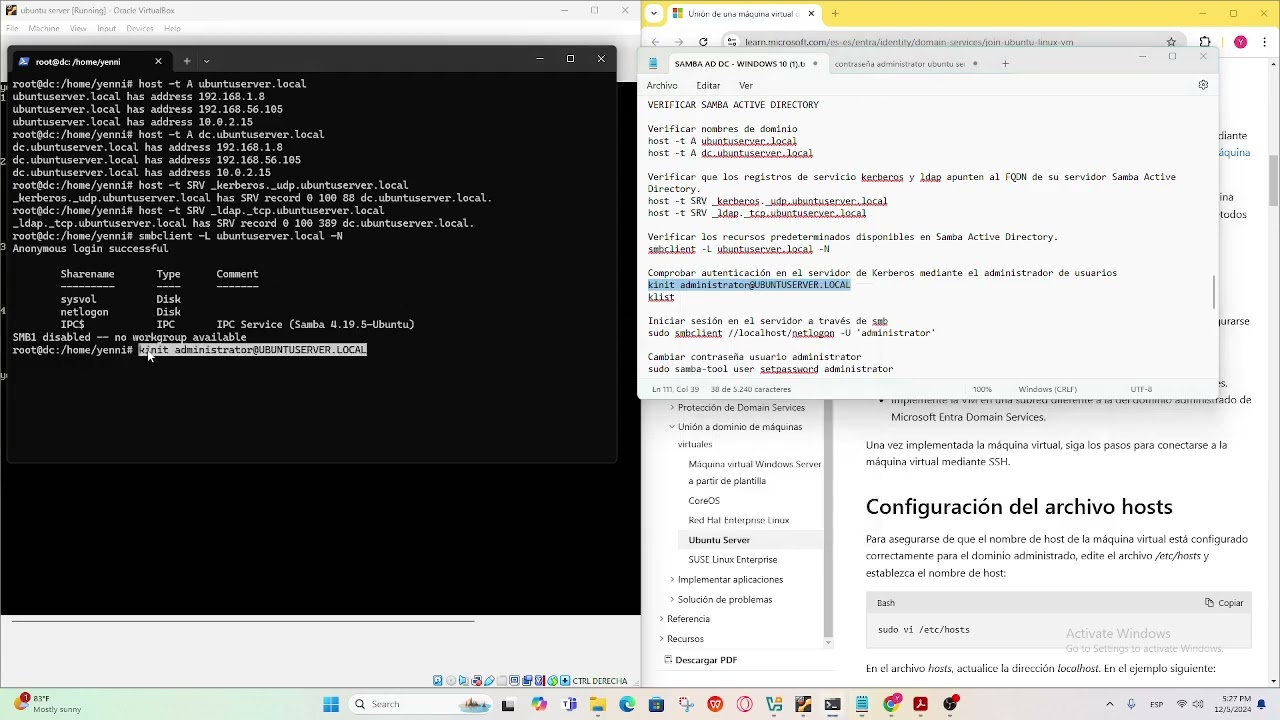Click the microphone tray icon
Screen dimensions: 1280x720
click(1131, 704)
